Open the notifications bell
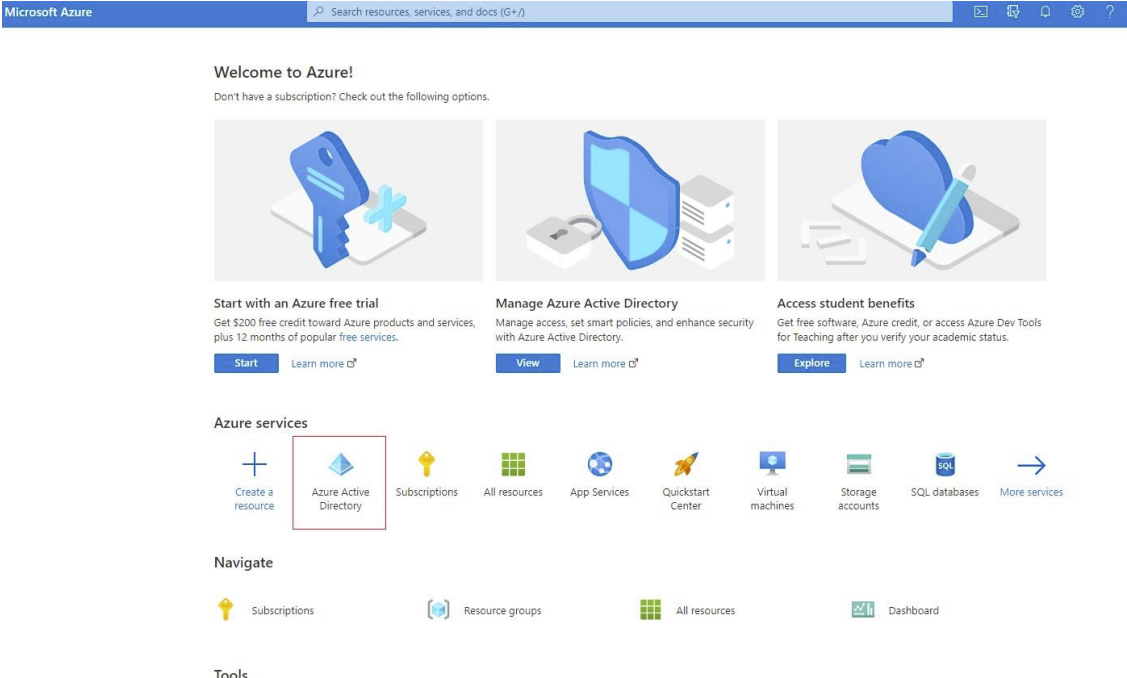The width and height of the screenshot is (1127, 678). coord(1045,12)
